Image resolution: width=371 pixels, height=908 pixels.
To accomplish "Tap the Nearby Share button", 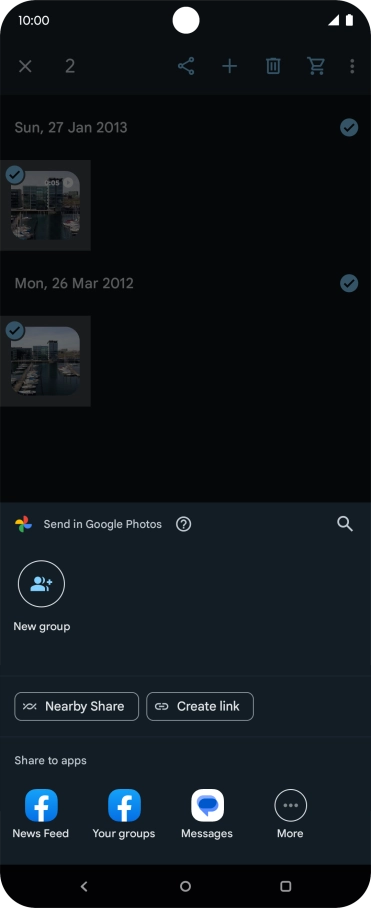I will point(76,706).
